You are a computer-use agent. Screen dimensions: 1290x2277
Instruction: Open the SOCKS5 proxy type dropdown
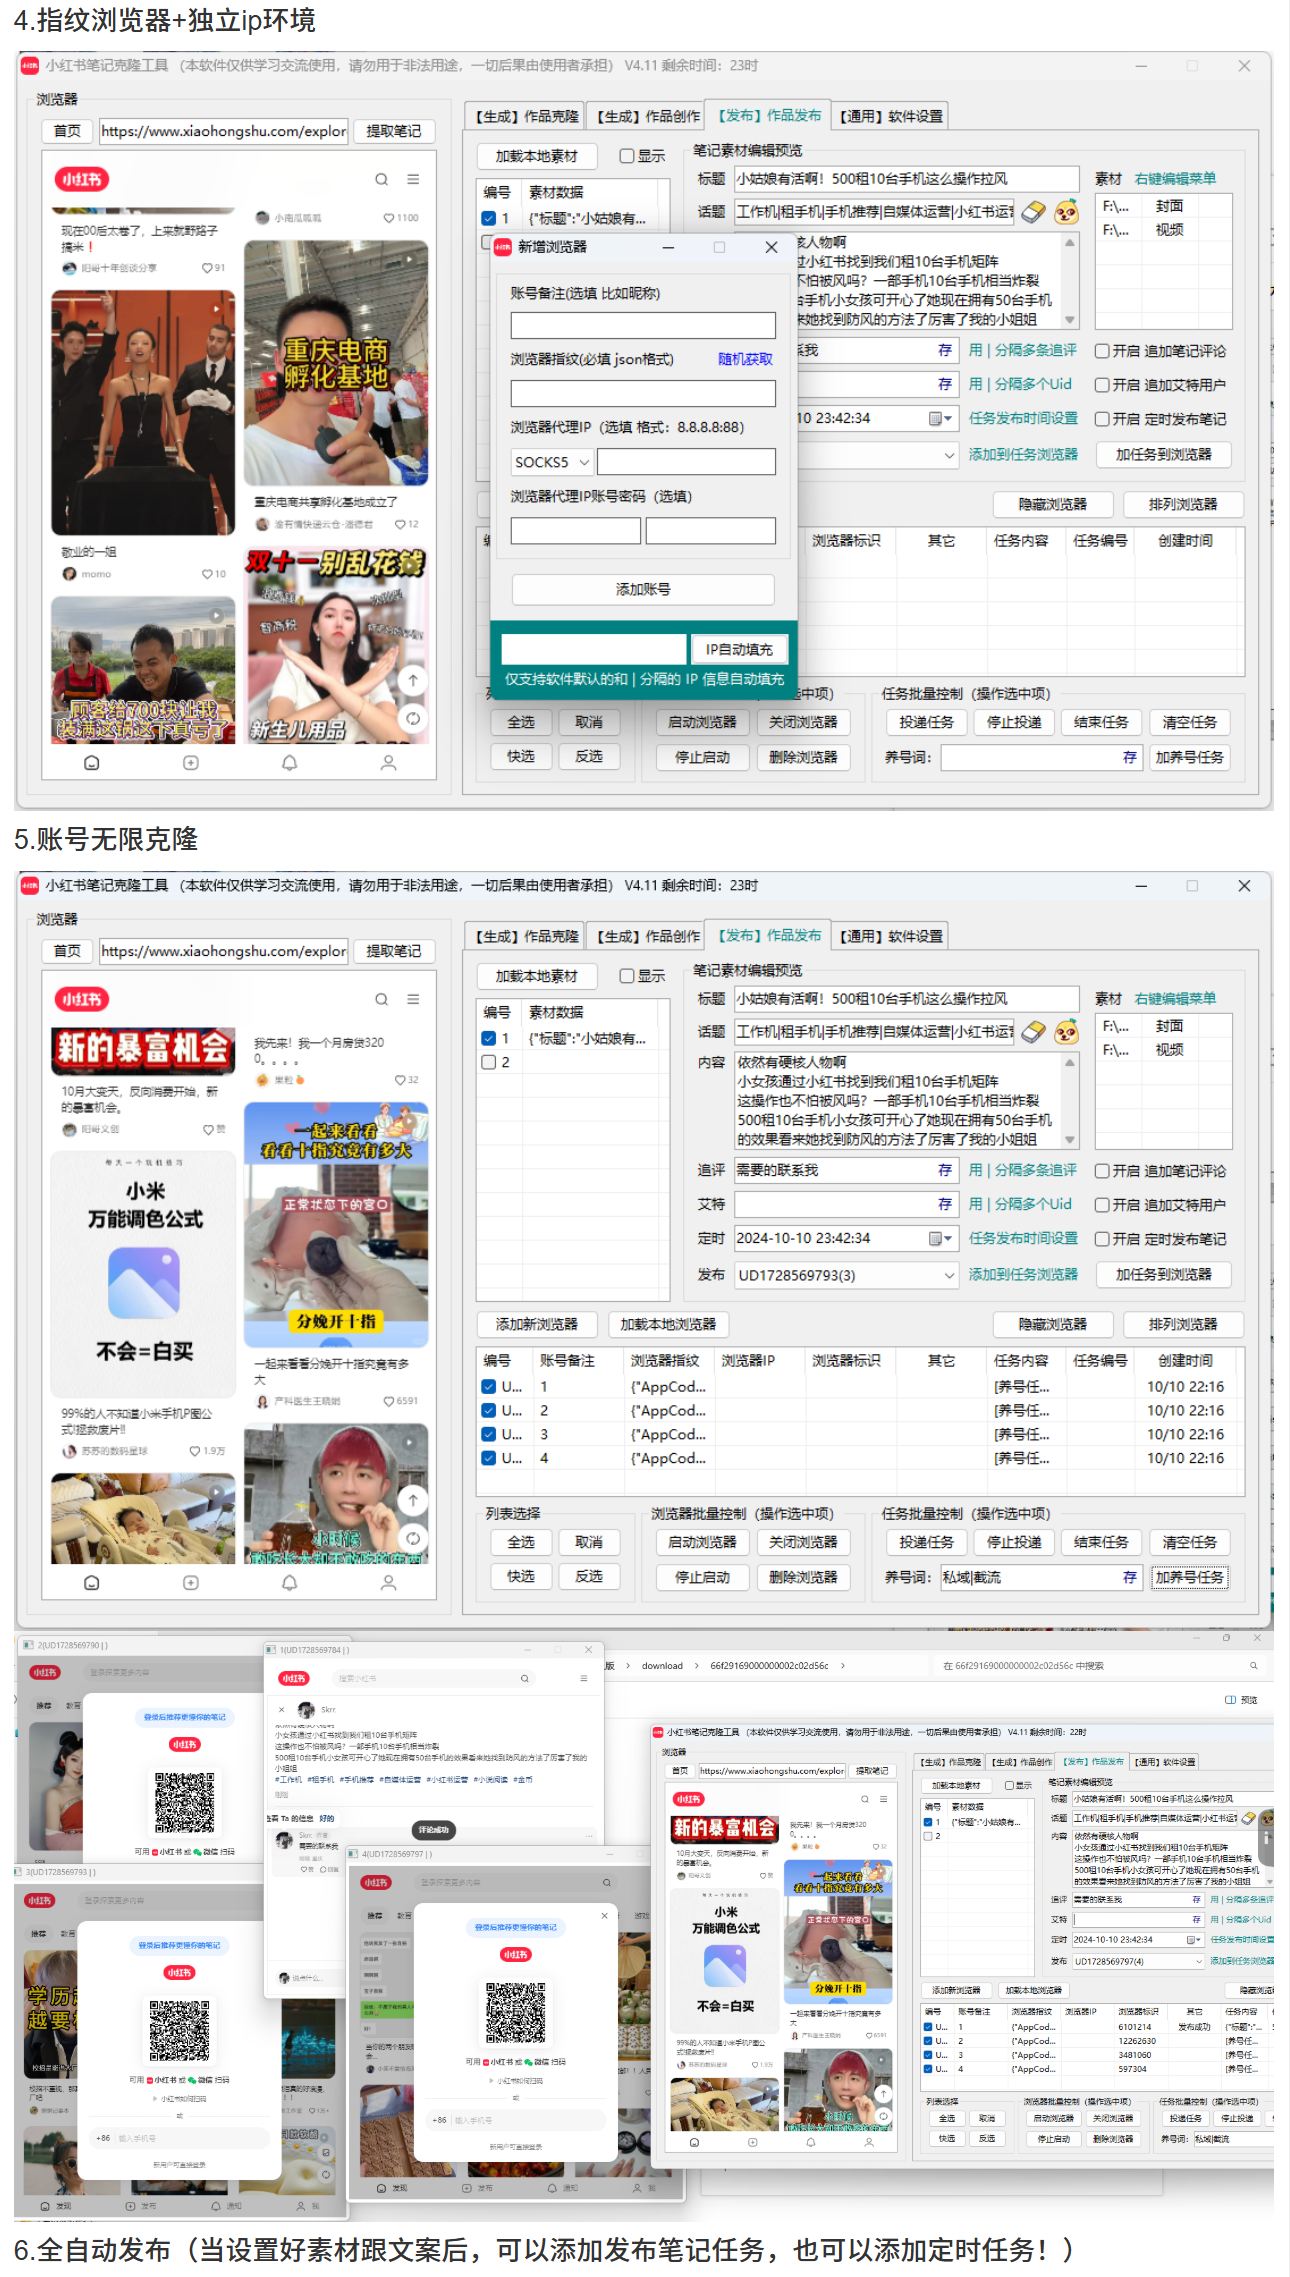(x=552, y=462)
